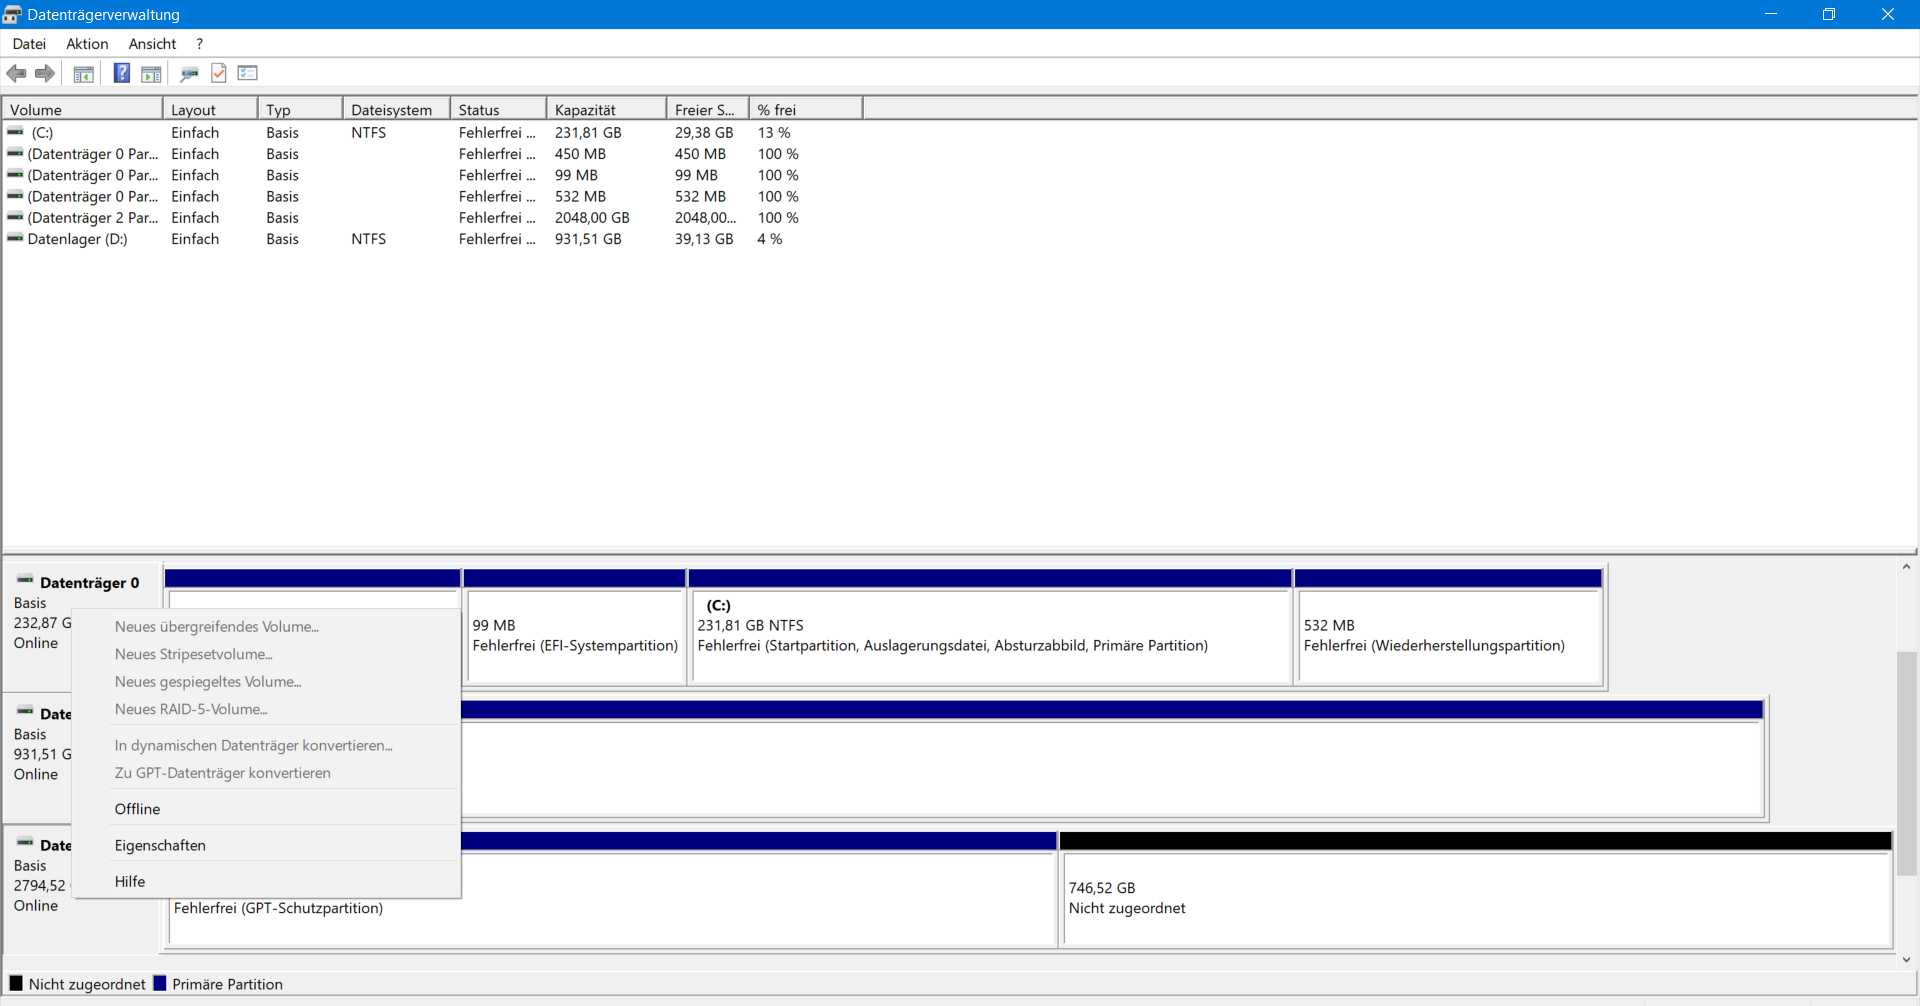Minimize the Datenträgerverwaltung window

(1771, 14)
